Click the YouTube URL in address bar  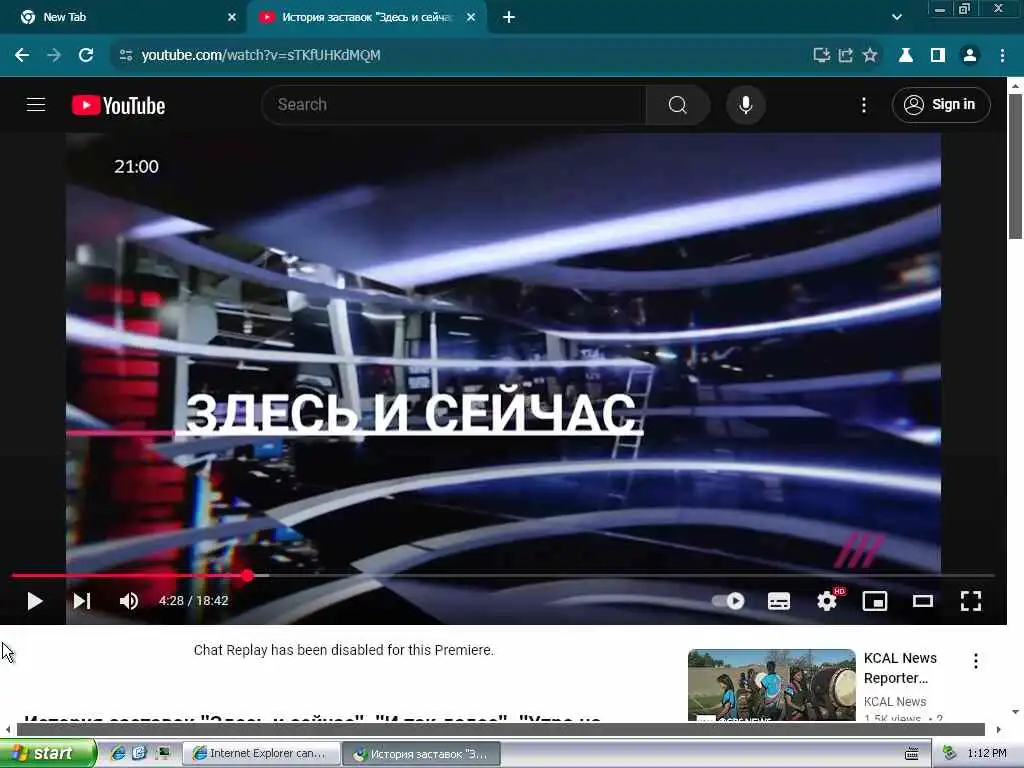(261, 55)
